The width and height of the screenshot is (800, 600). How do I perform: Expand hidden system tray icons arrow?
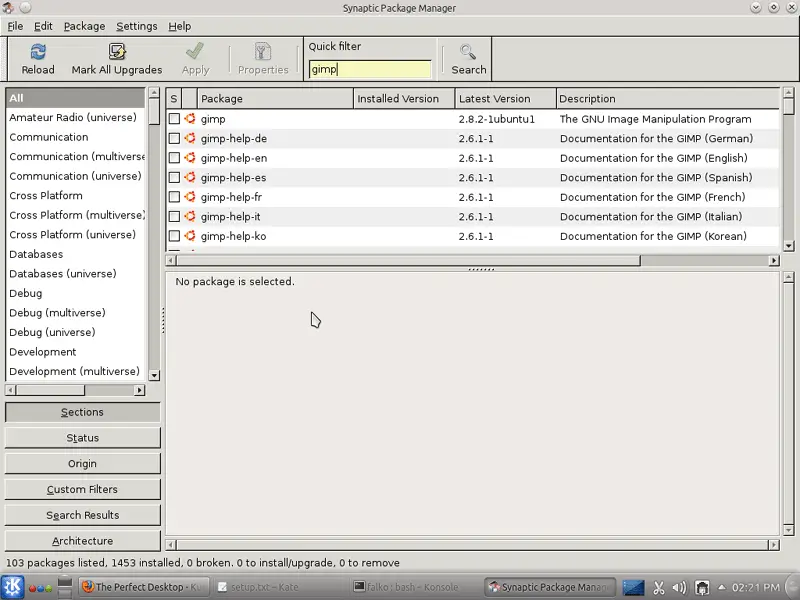tap(721, 587)
